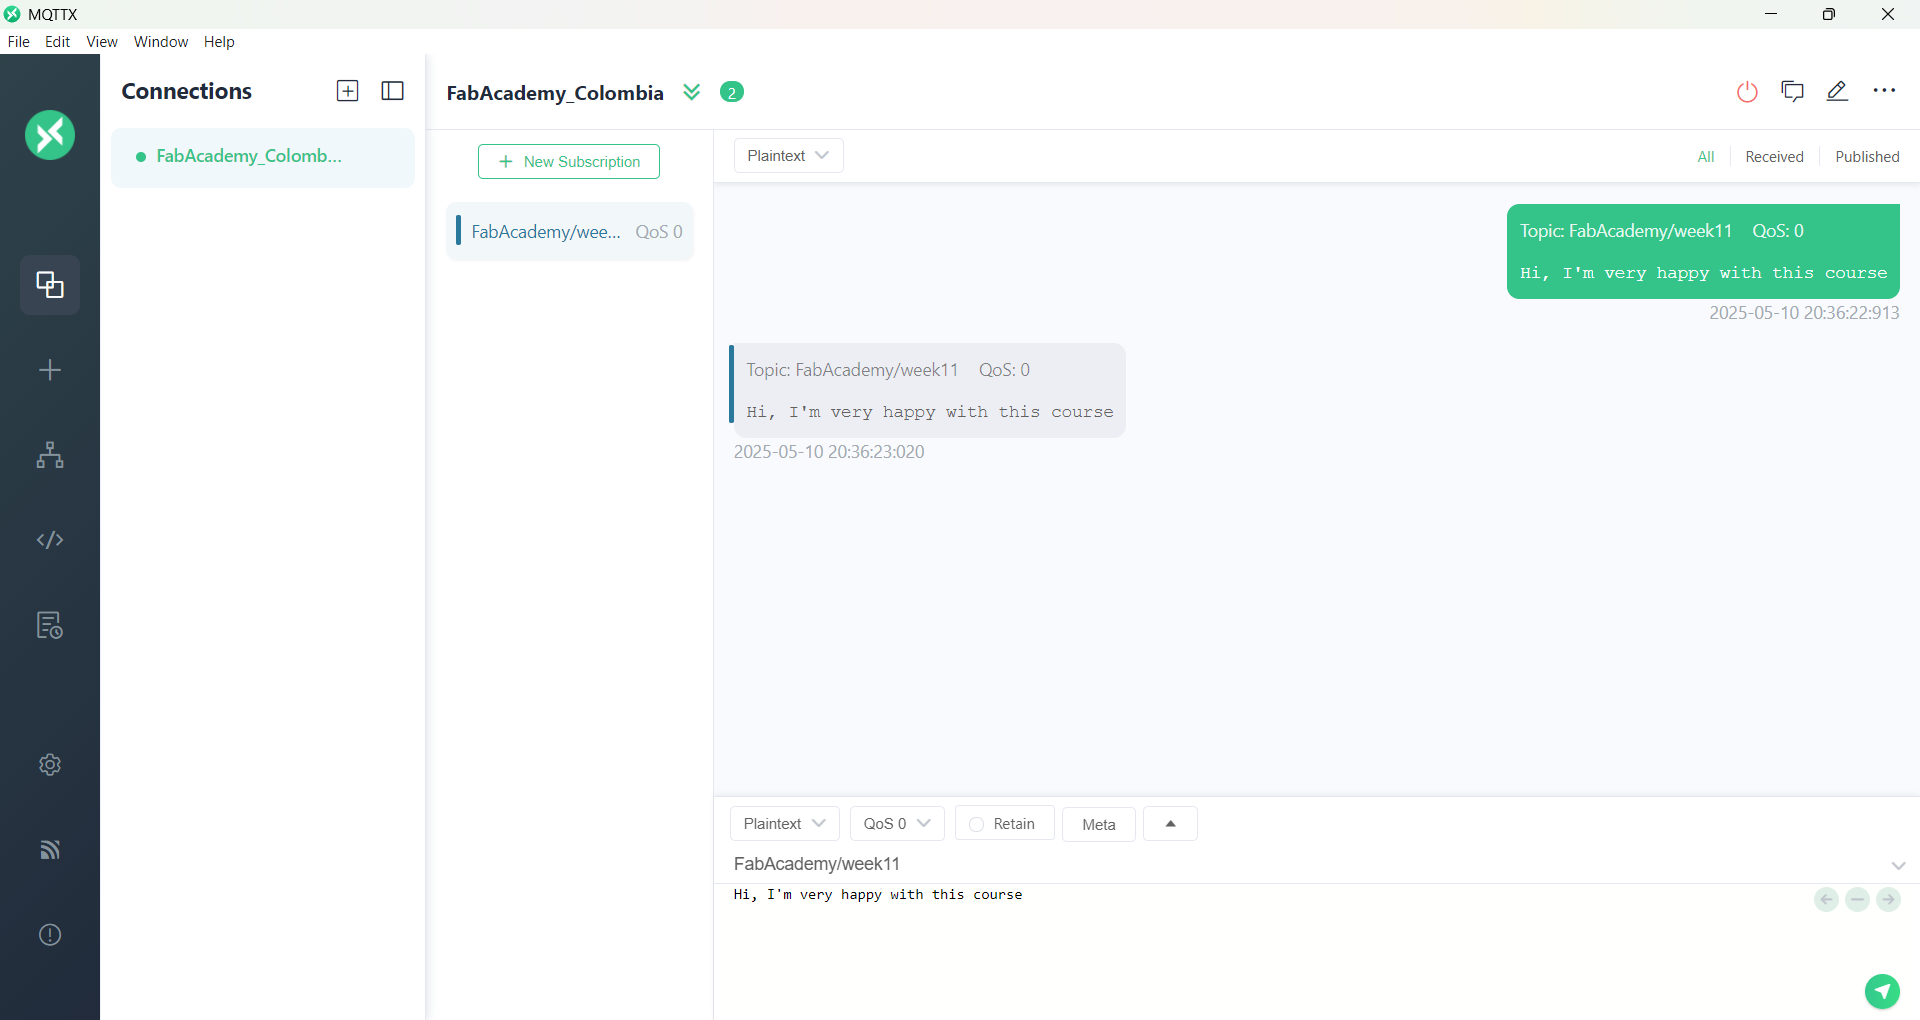
Task: Open the Connections page icon in the sidebar
Action: click(50, 285)
